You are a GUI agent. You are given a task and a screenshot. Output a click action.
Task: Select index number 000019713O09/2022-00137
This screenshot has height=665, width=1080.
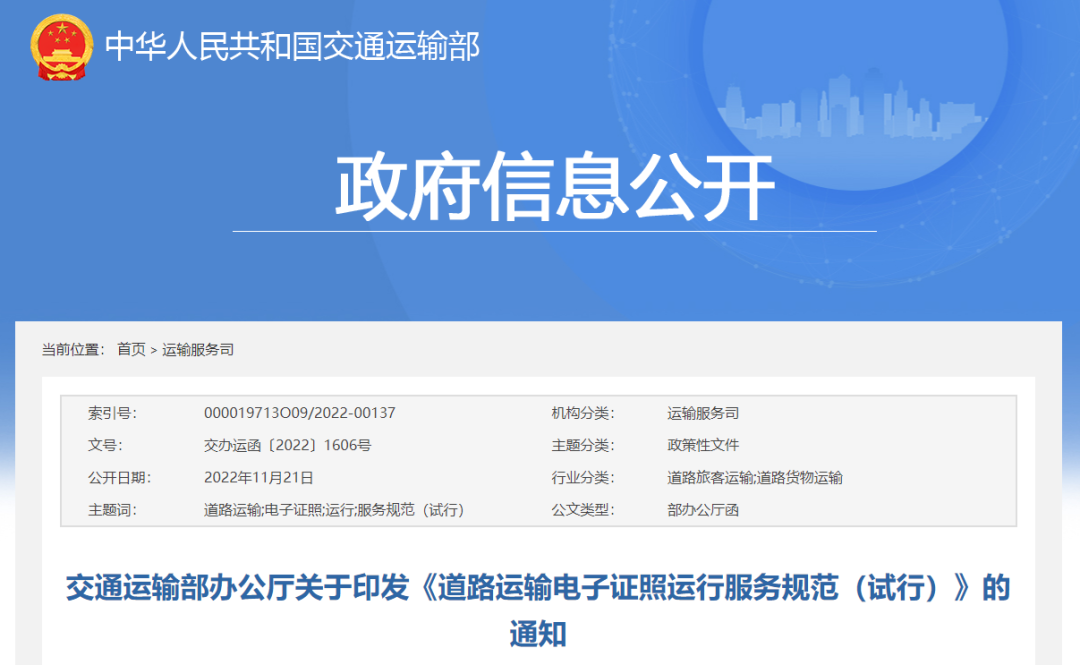pos(300,413)
